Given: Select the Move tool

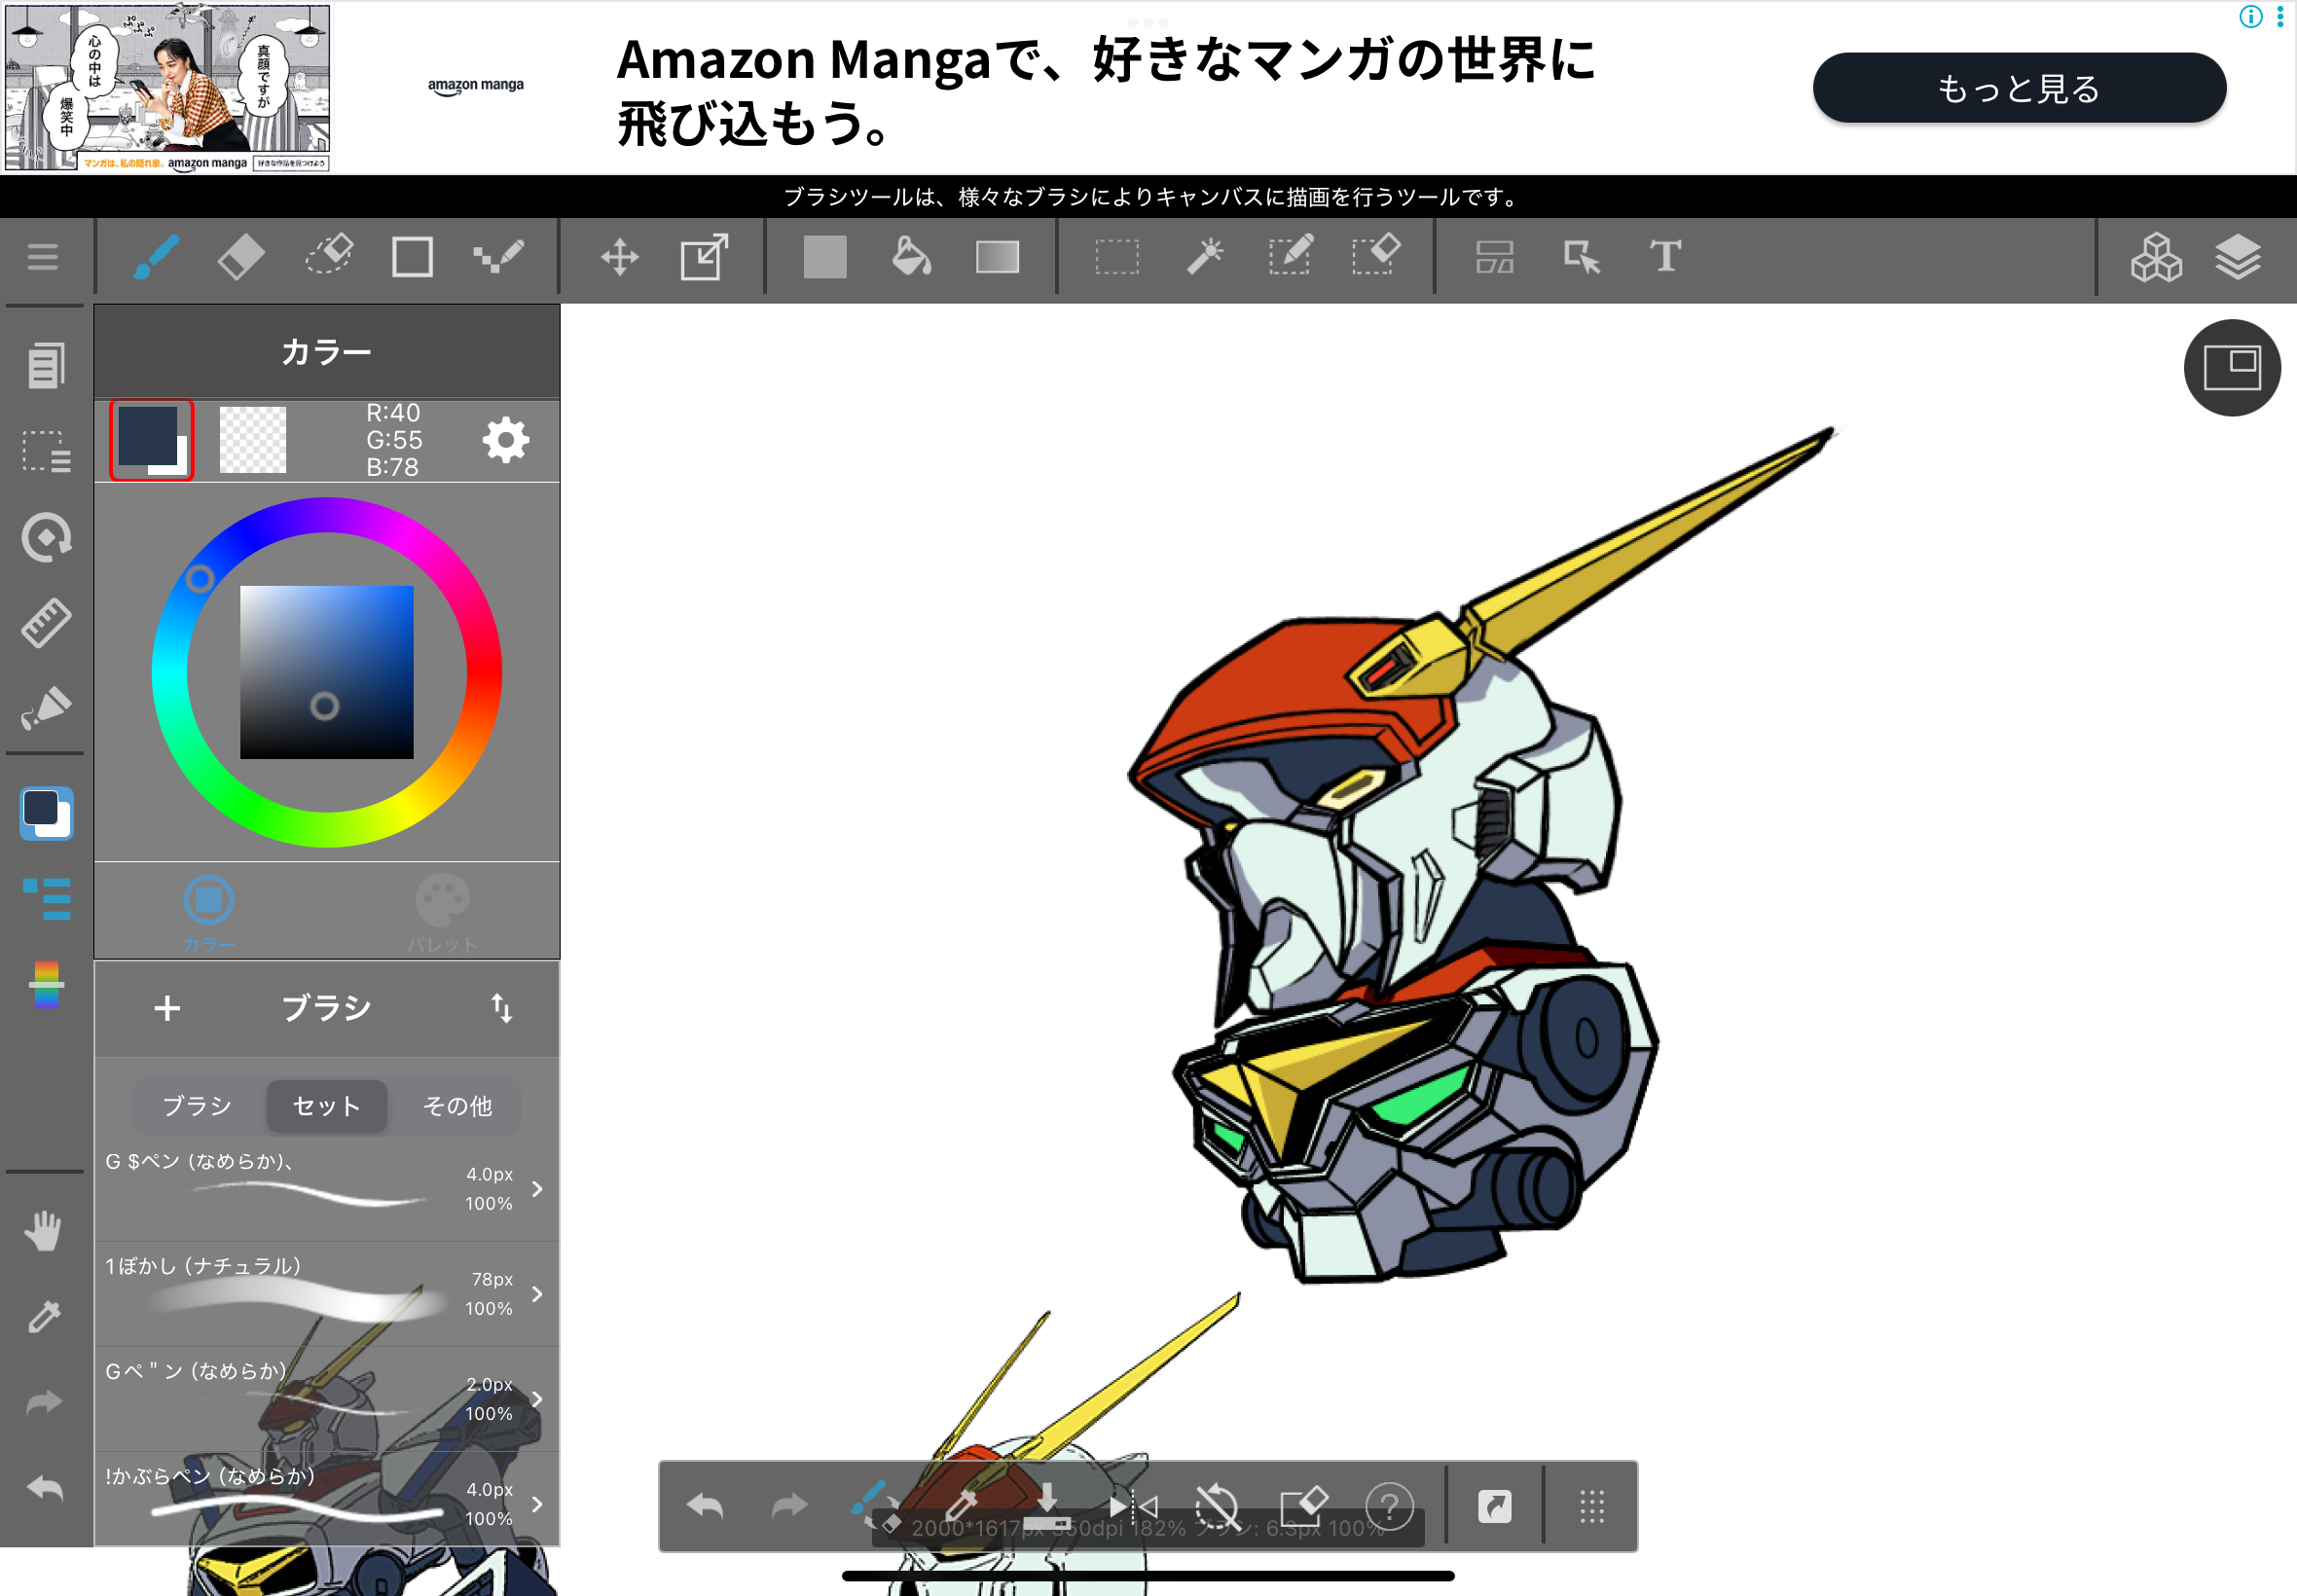Looking at the screenshot, I should pos(619,257).
